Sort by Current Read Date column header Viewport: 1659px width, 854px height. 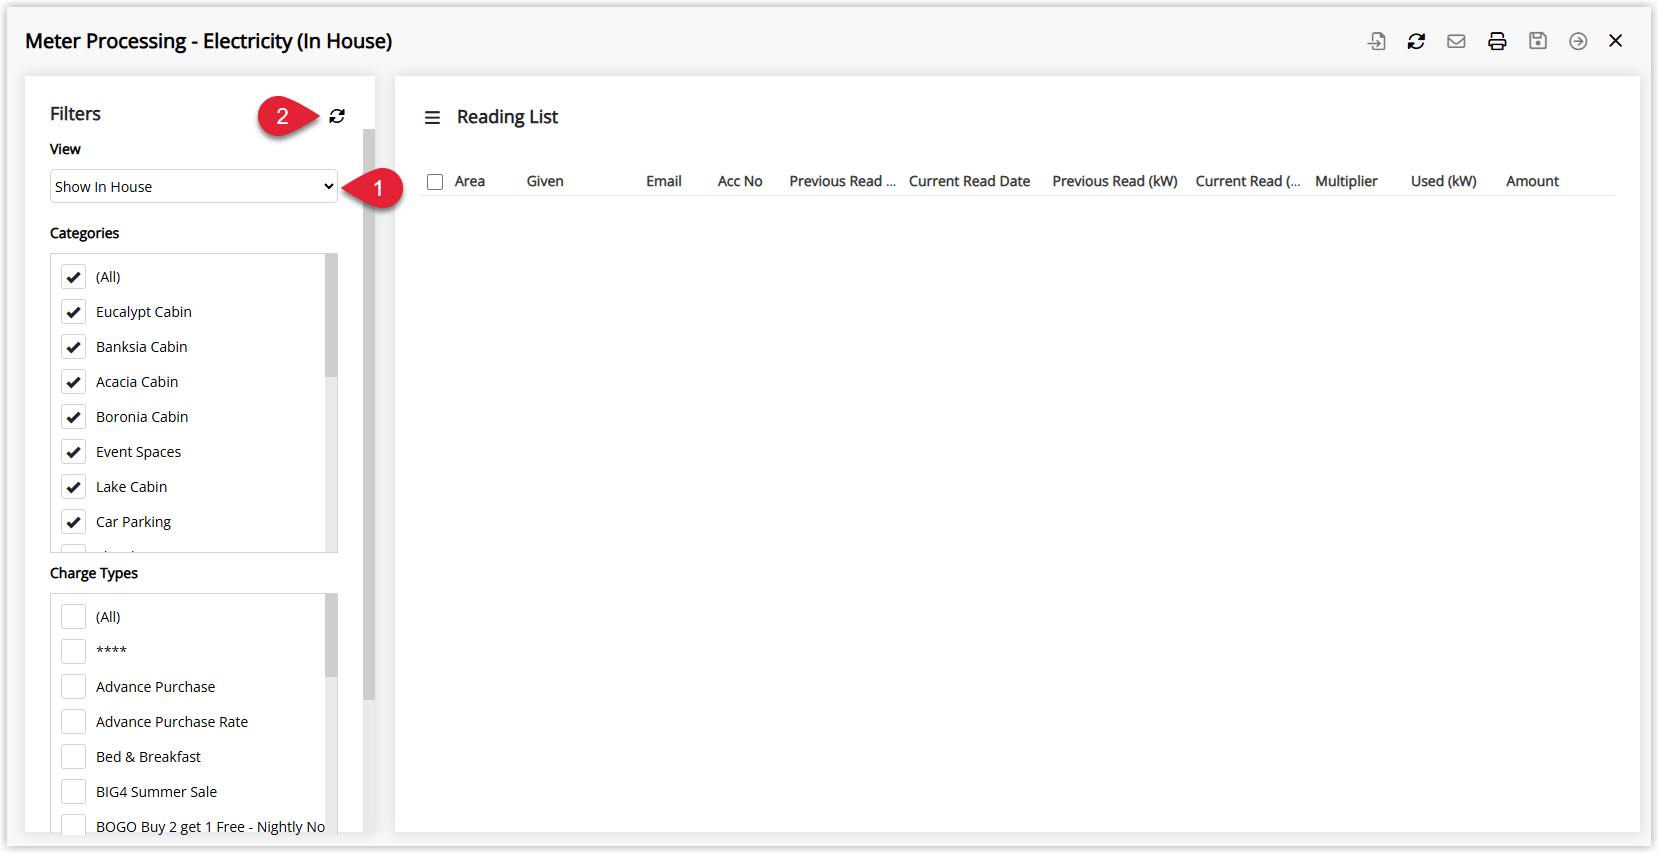[969, 181]
